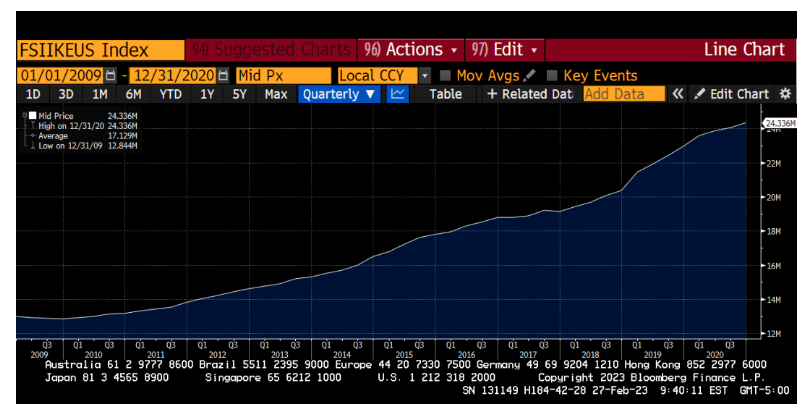The height and width of the screenshot is (410, 807).
Task: Click the Mid Price legend row
Action: click(x=82, y=116)
